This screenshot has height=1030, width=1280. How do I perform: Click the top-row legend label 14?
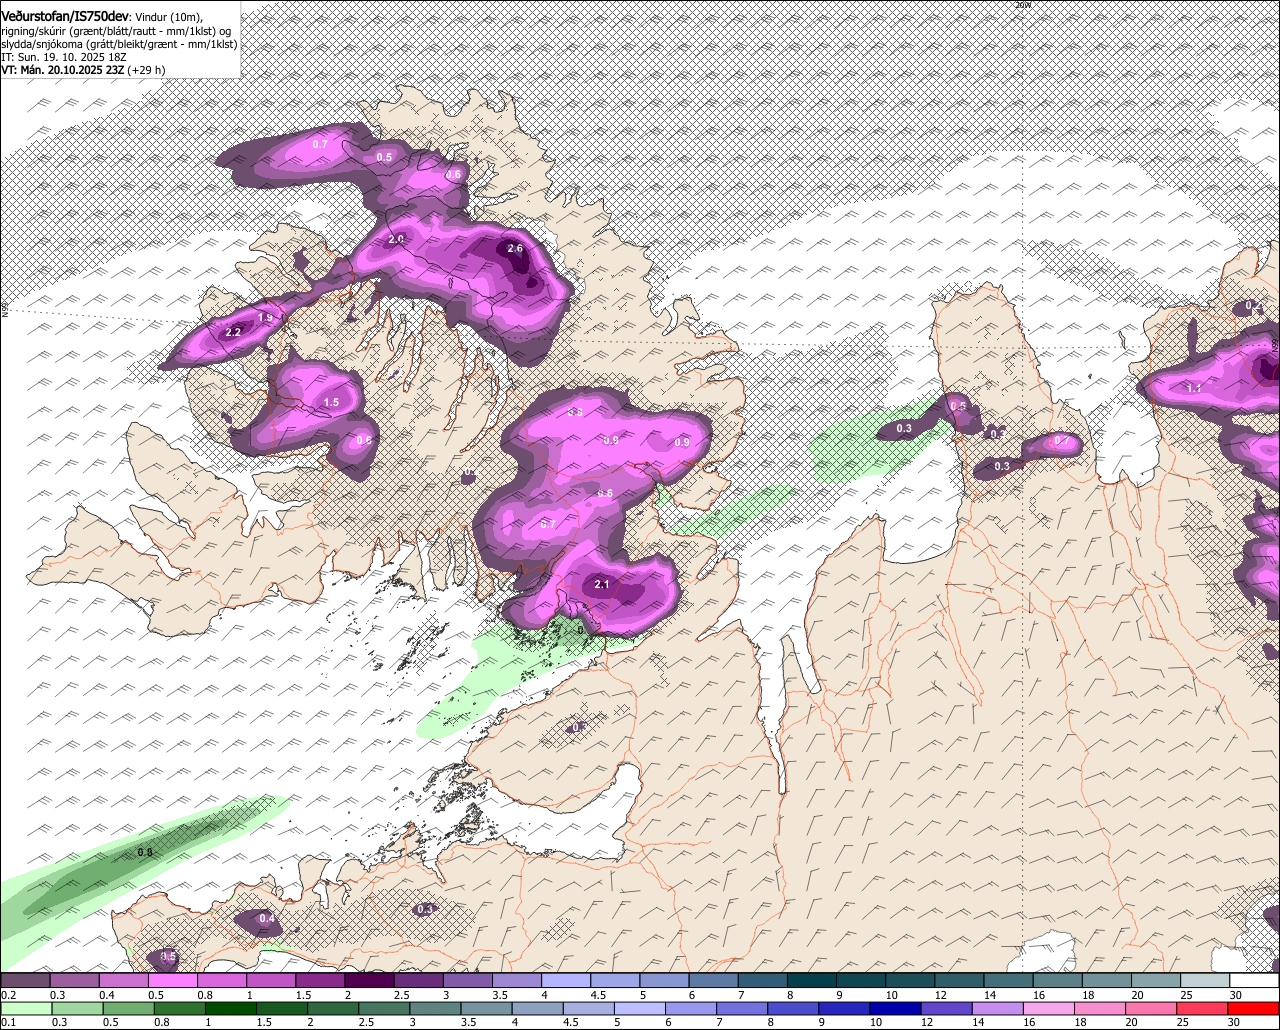pyautogui.click(x=990, y=995)
